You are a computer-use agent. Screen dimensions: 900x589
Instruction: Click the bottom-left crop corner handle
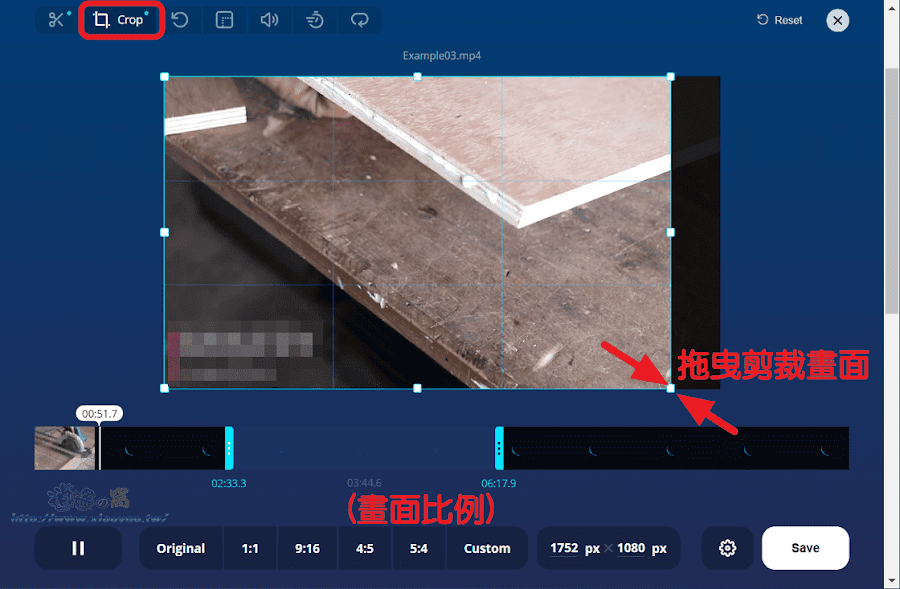165,389
